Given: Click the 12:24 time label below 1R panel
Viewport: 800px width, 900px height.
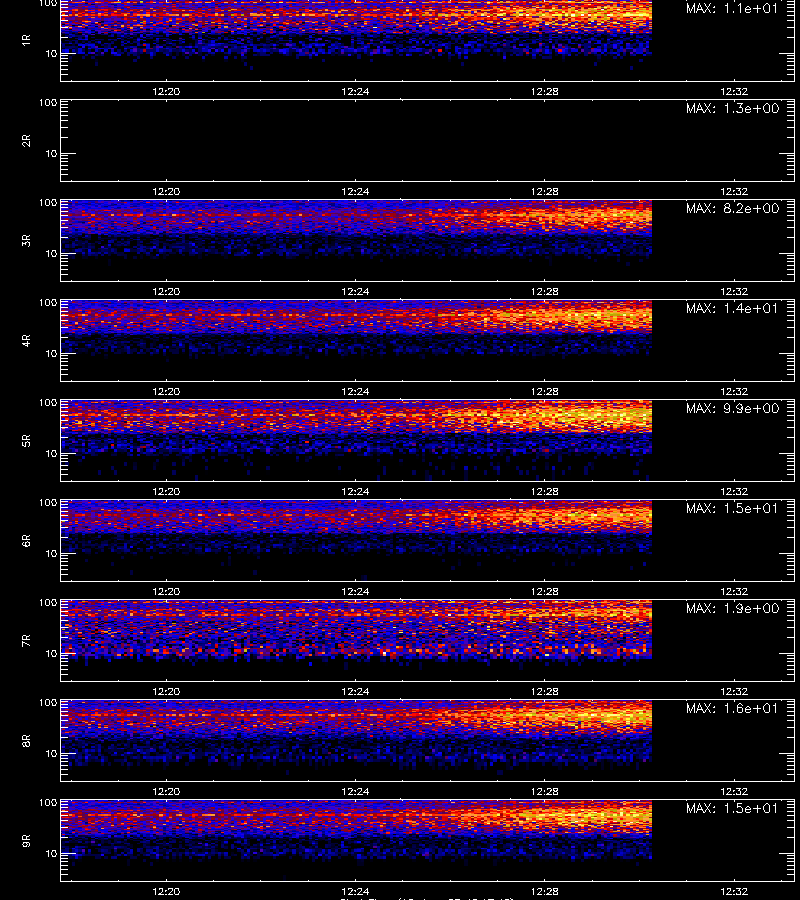Looking at the screenshot, I should [x=355, y=91].
